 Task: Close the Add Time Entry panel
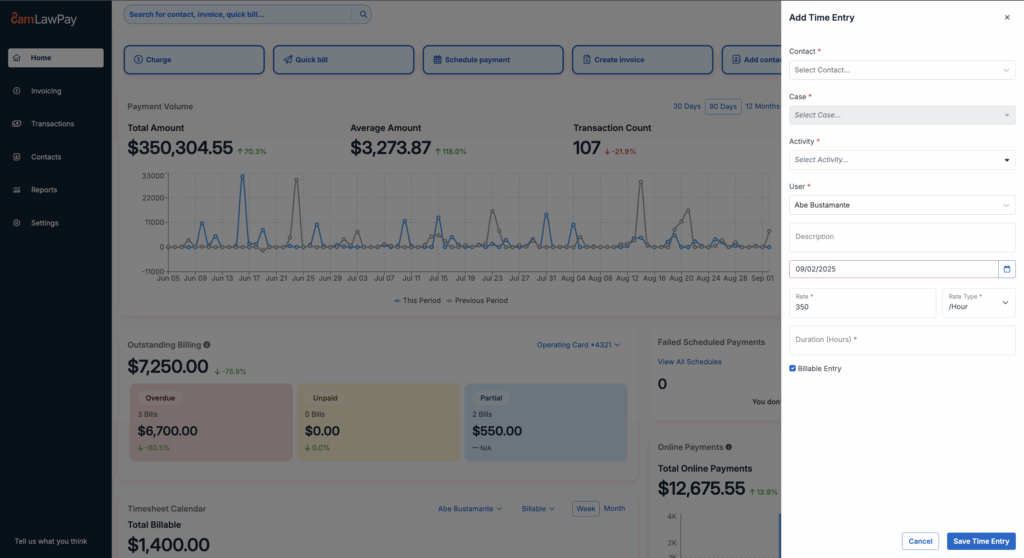[x=1006, y=18]
